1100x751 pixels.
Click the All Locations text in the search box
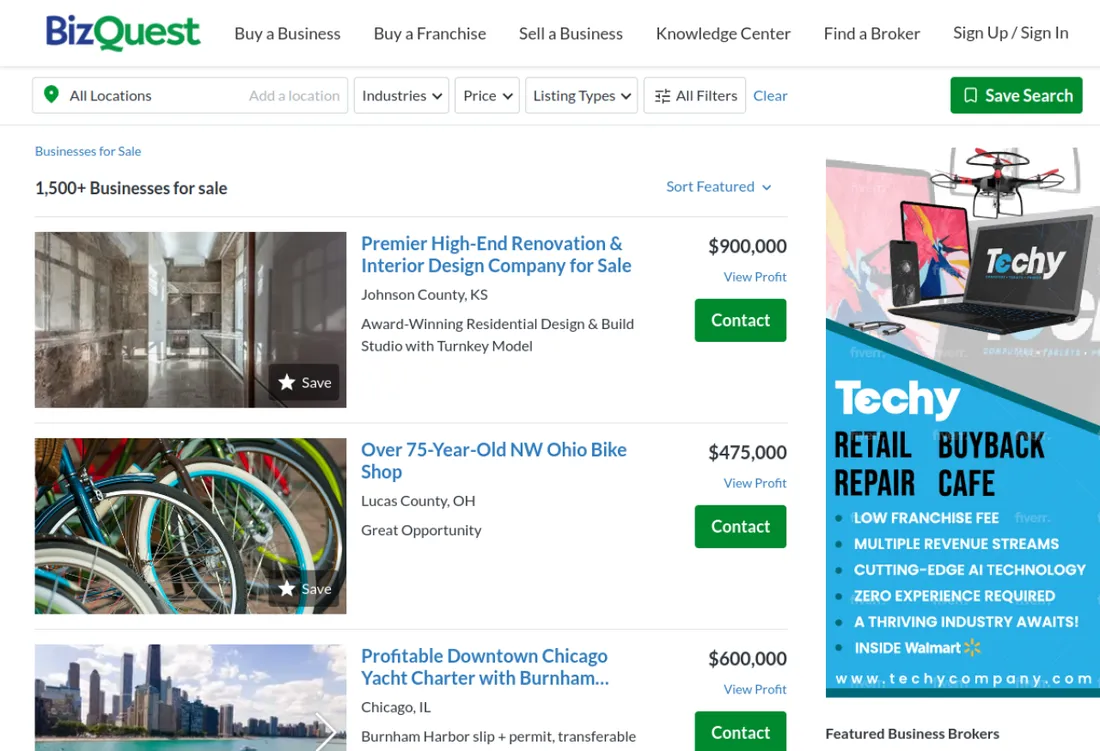pos(110,95)
